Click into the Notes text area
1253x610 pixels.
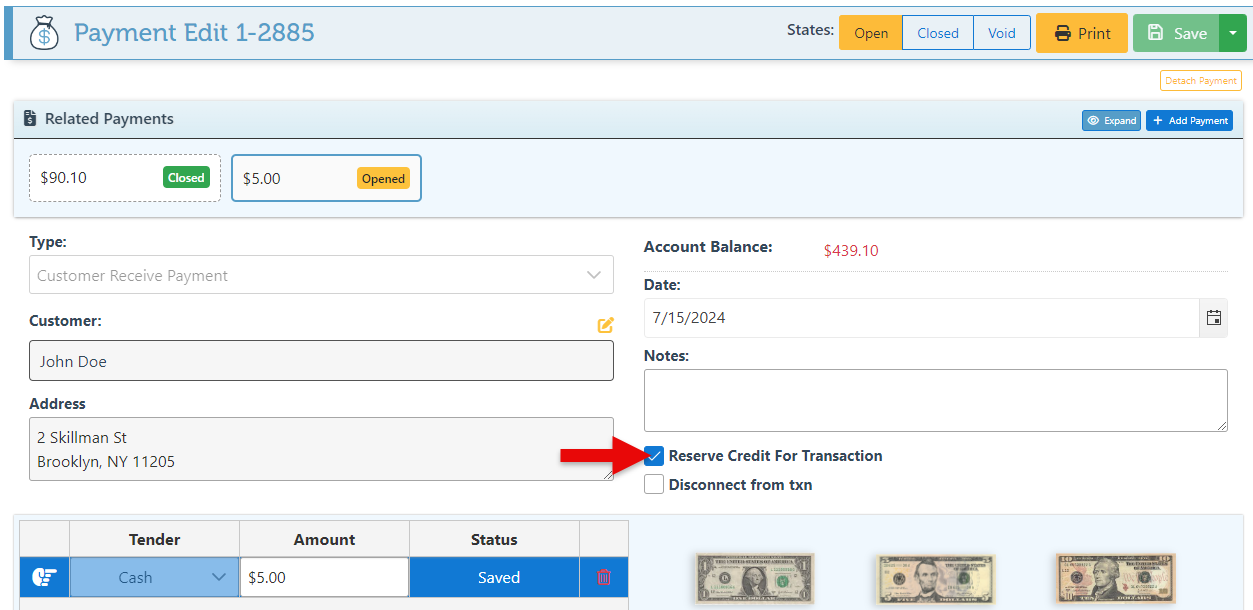point(935,400)
